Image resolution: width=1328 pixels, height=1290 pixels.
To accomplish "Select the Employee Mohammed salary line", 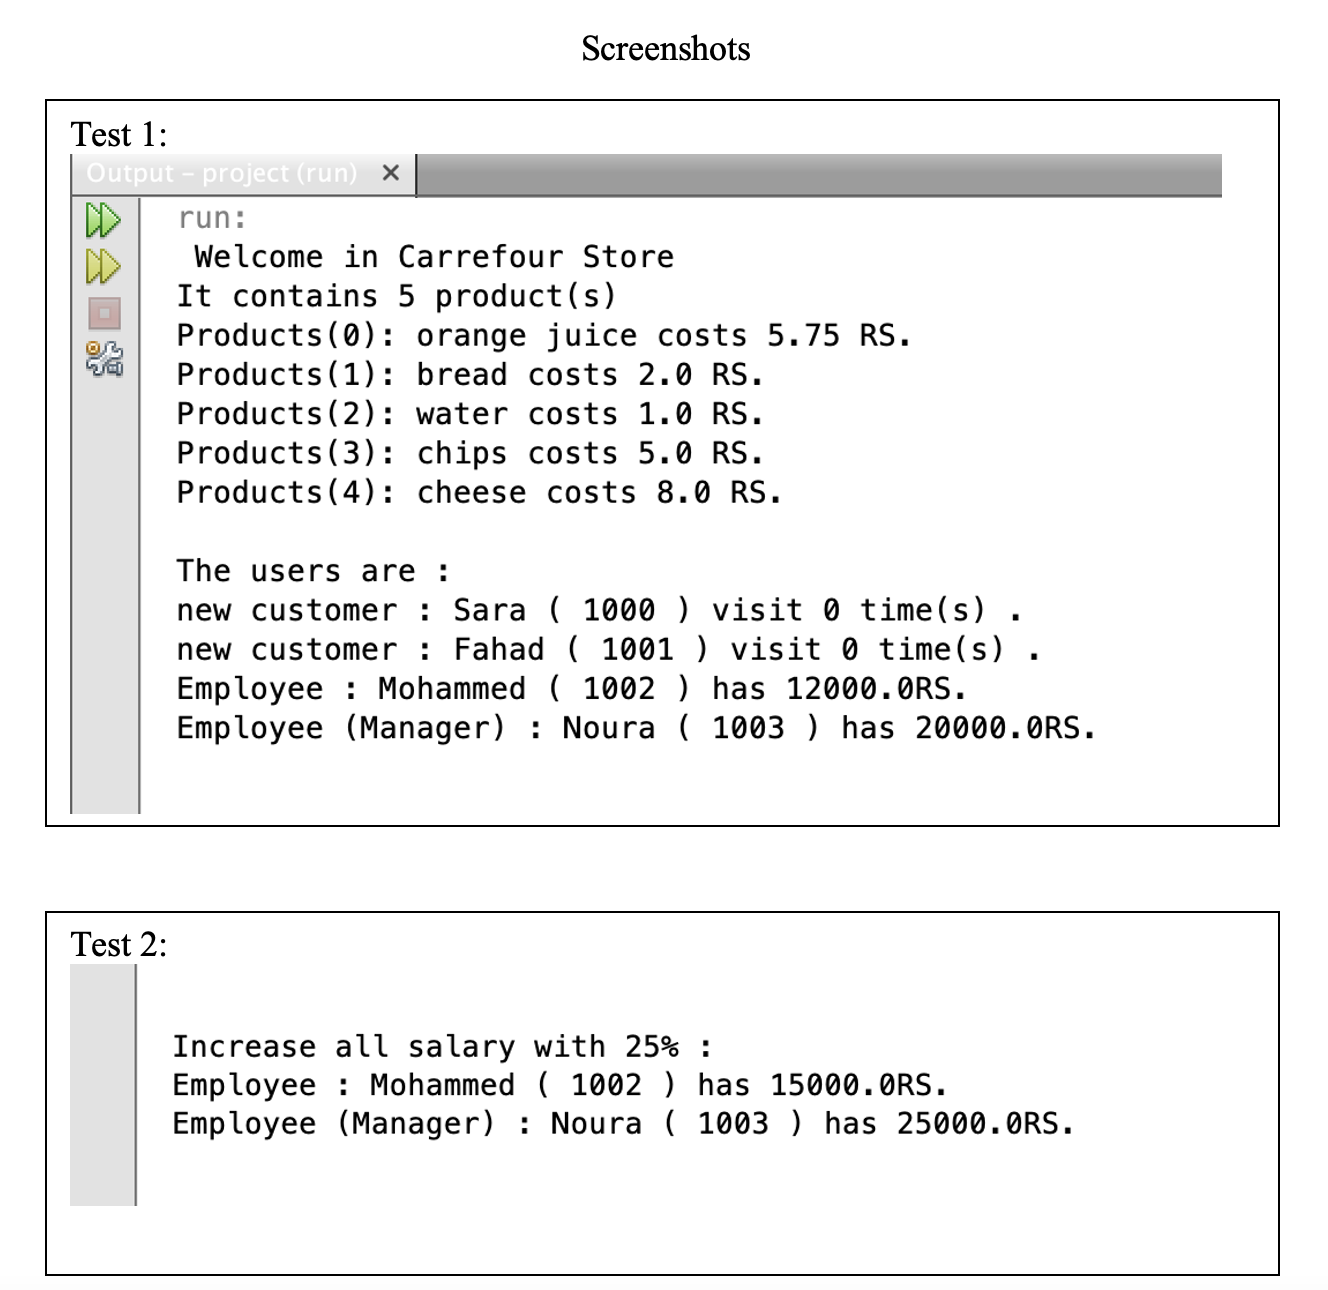I will click(x=570, y=688).
